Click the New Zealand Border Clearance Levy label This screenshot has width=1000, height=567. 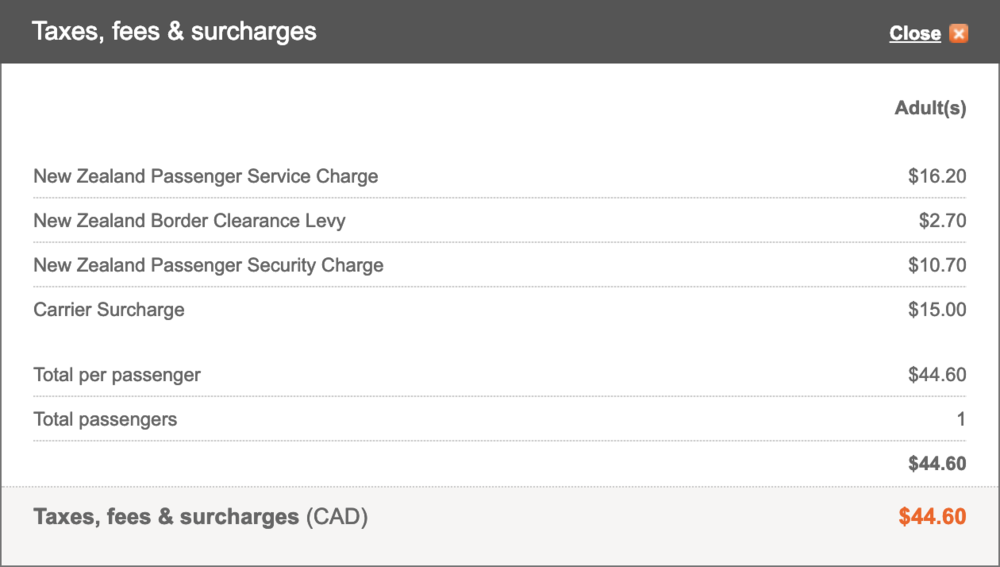click(x=189, y=221)
